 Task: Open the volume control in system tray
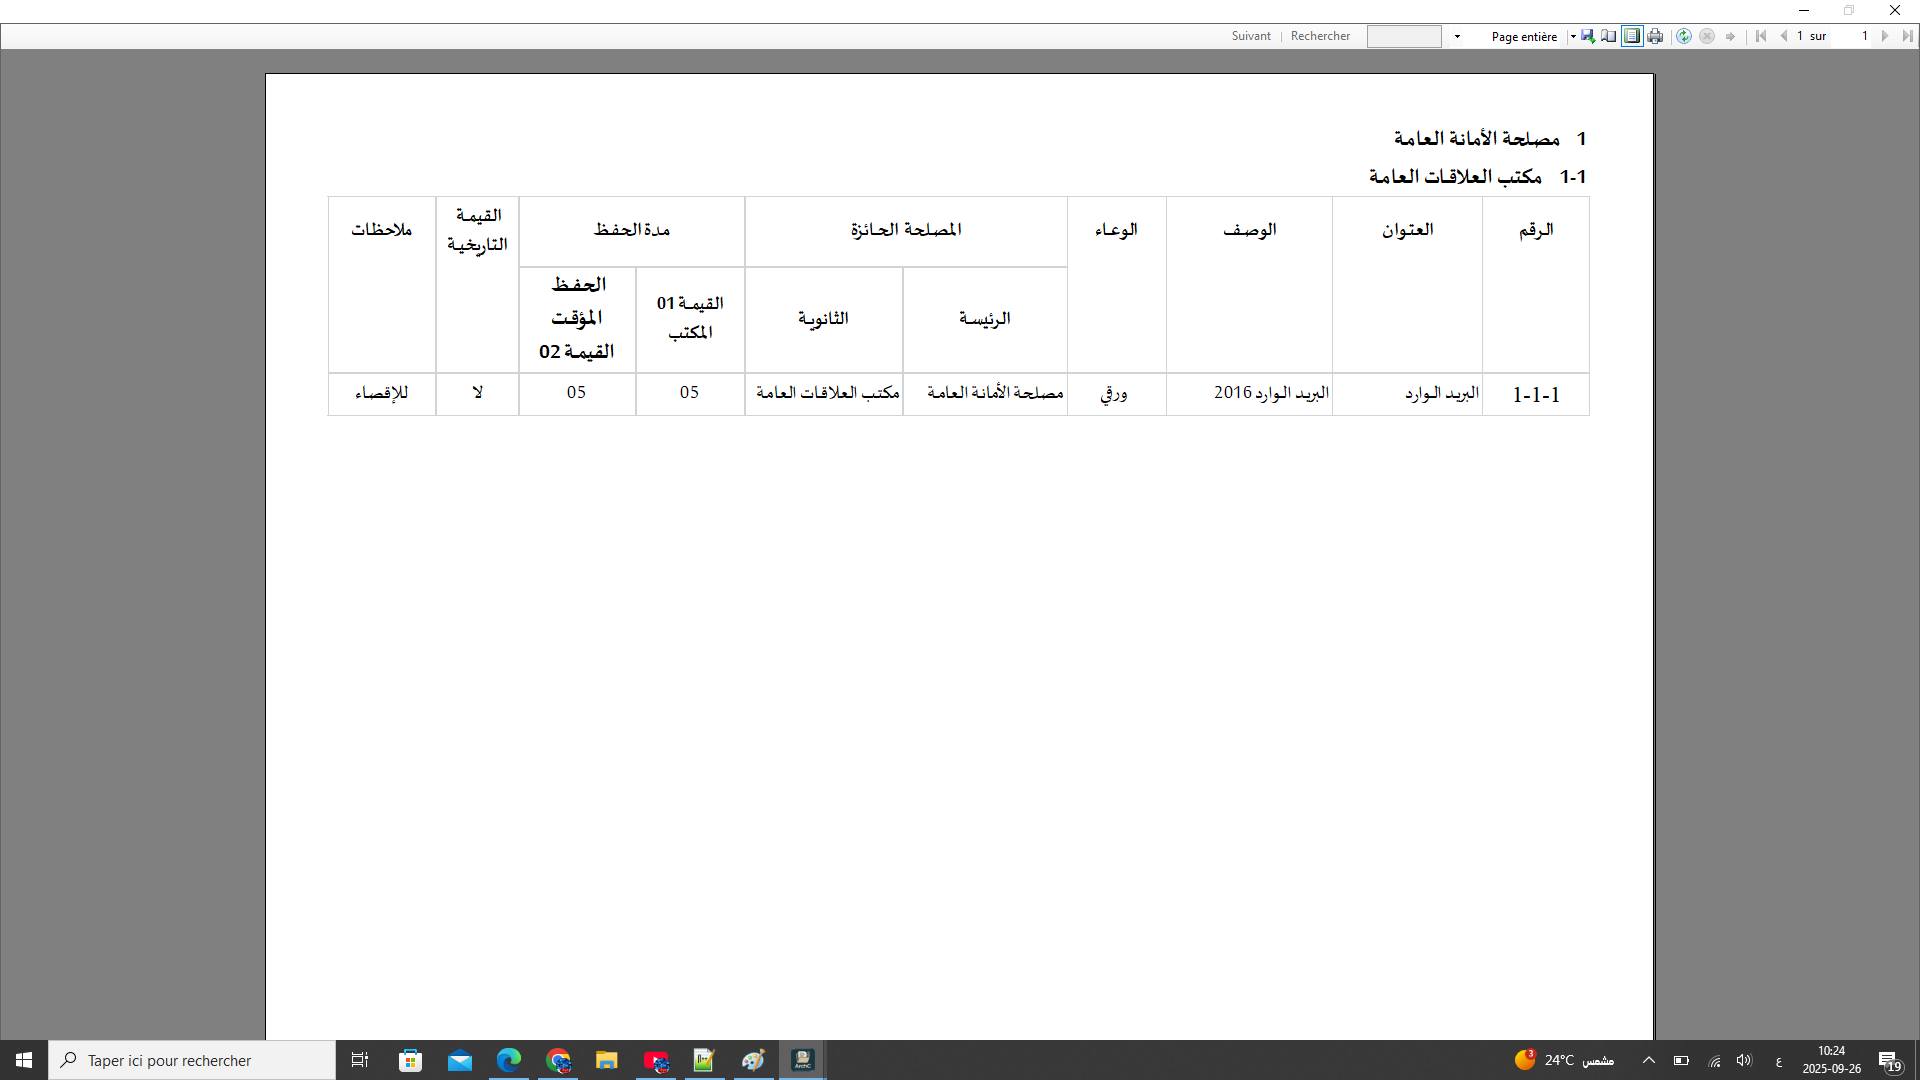tap(1744, 1060)
